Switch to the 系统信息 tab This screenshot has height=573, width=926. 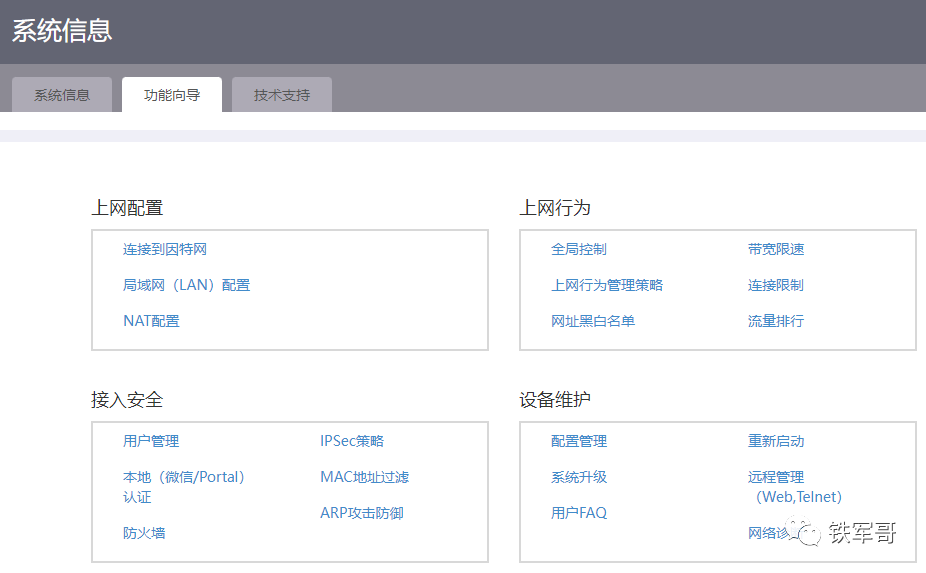(62, 96)
